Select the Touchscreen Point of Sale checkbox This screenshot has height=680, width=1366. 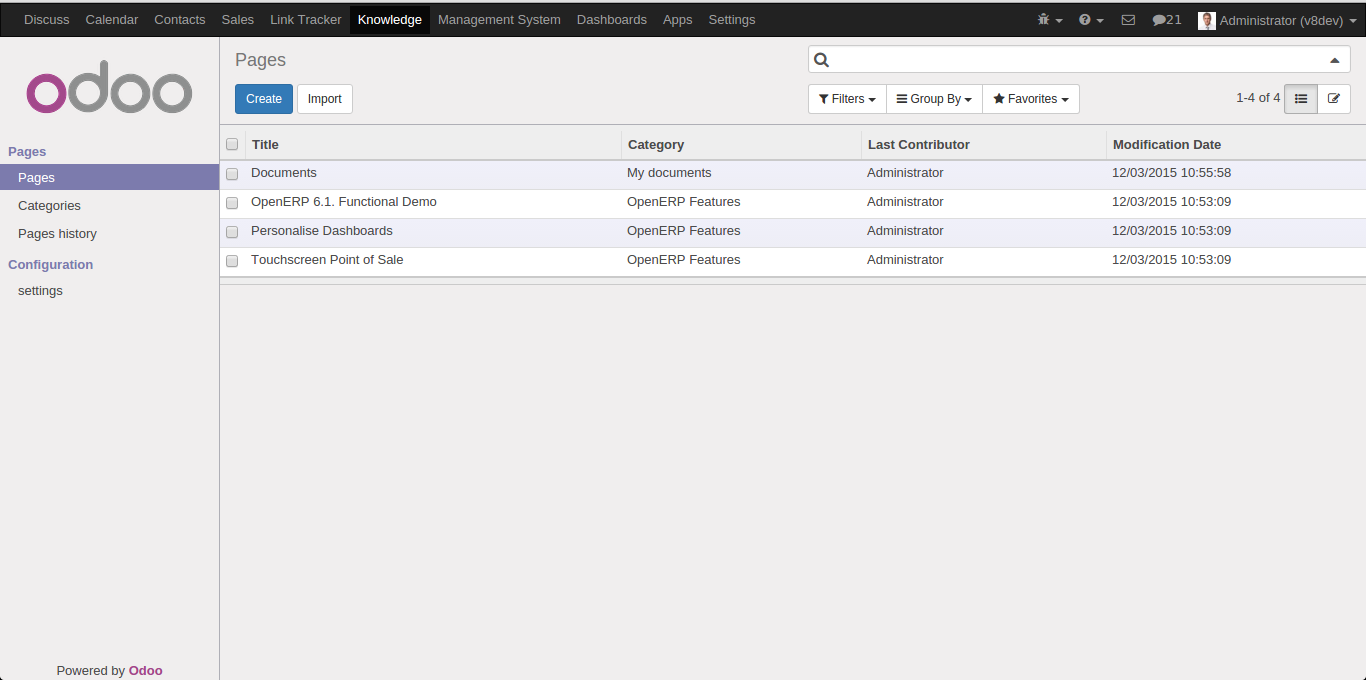(232, 261)
